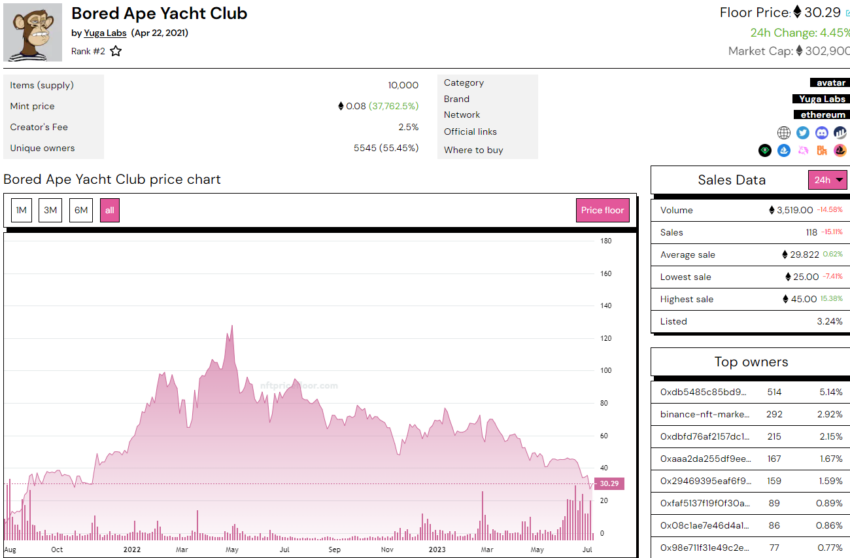Open the dark blue bar-chart analytics icon
The image size is (850, 558).
click(x=840, y=132)
